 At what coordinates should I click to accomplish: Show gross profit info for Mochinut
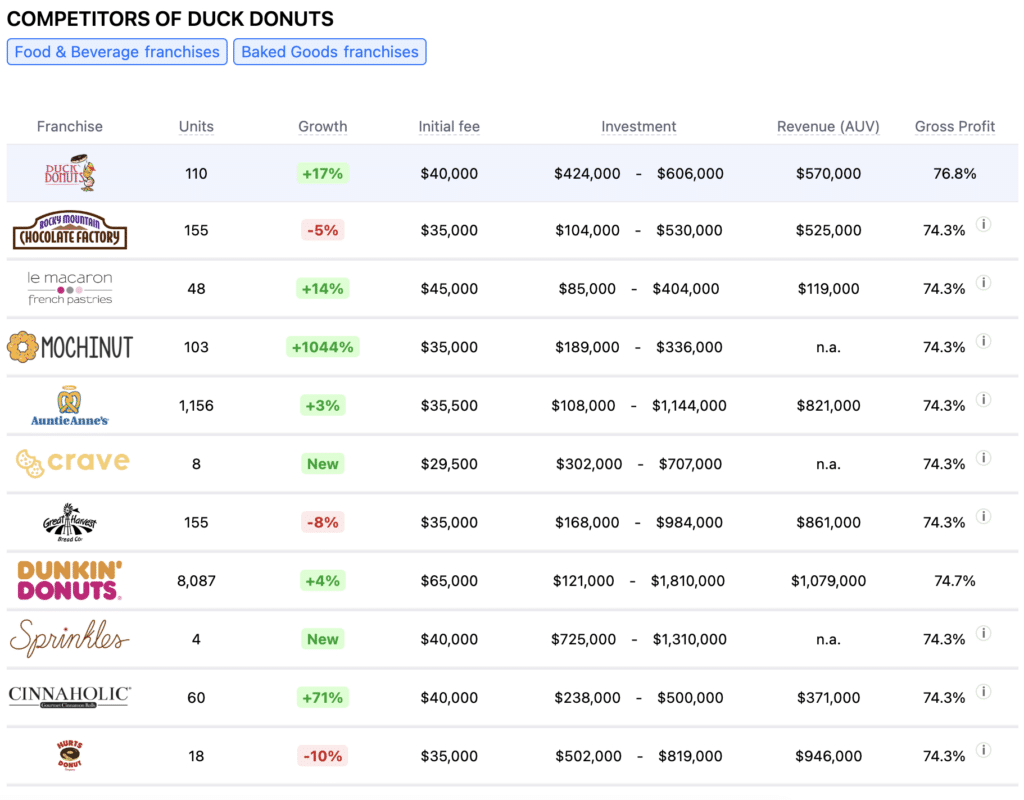tap(984, 341)
